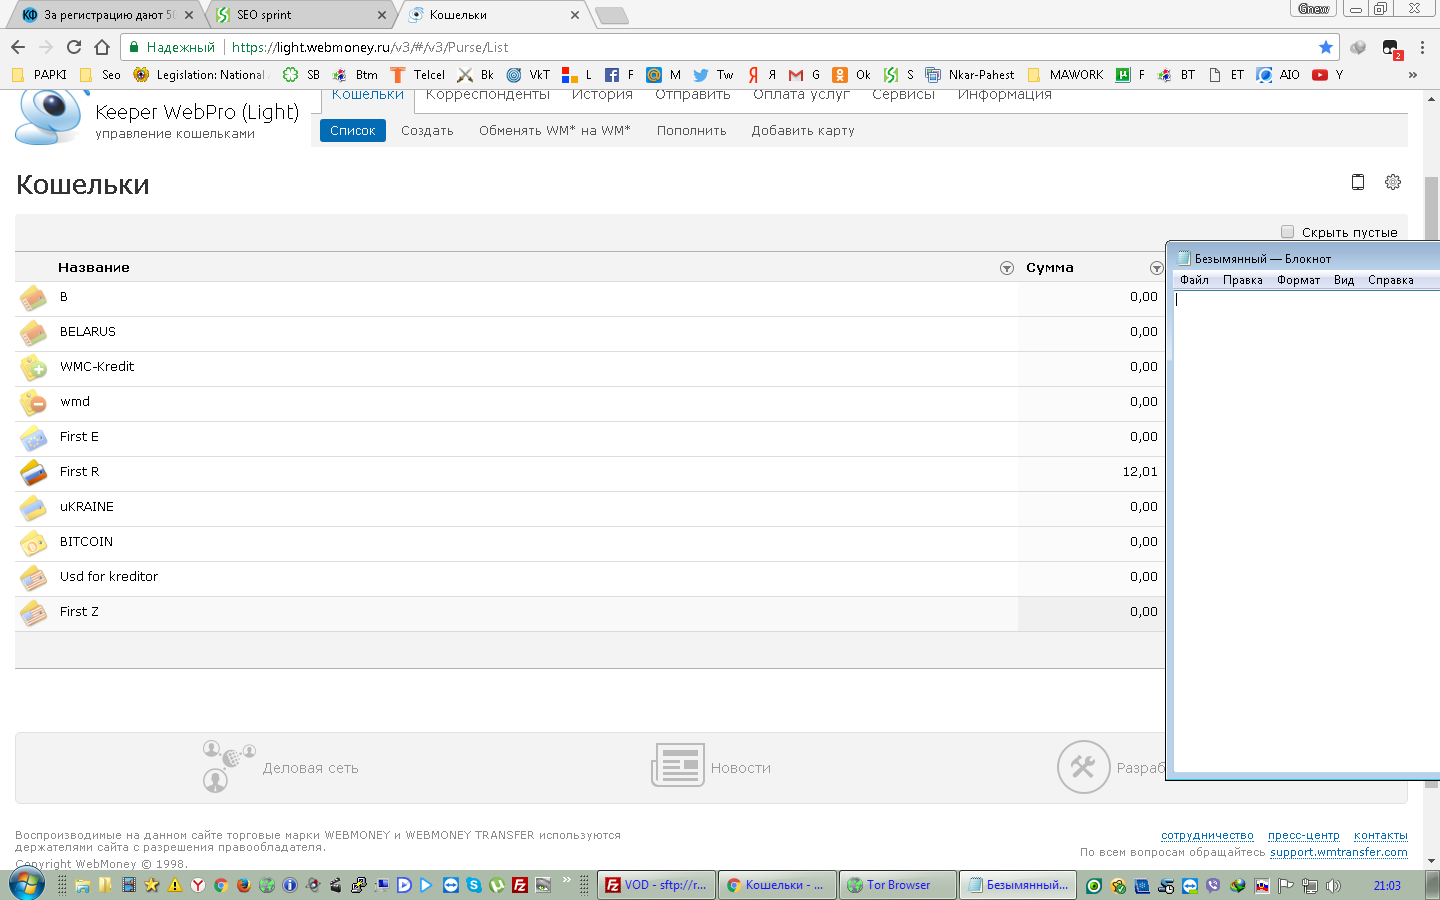Viewport: 1440px width, 900px height.
Task: Click the Добавить карту link
Action: (803, 131)
